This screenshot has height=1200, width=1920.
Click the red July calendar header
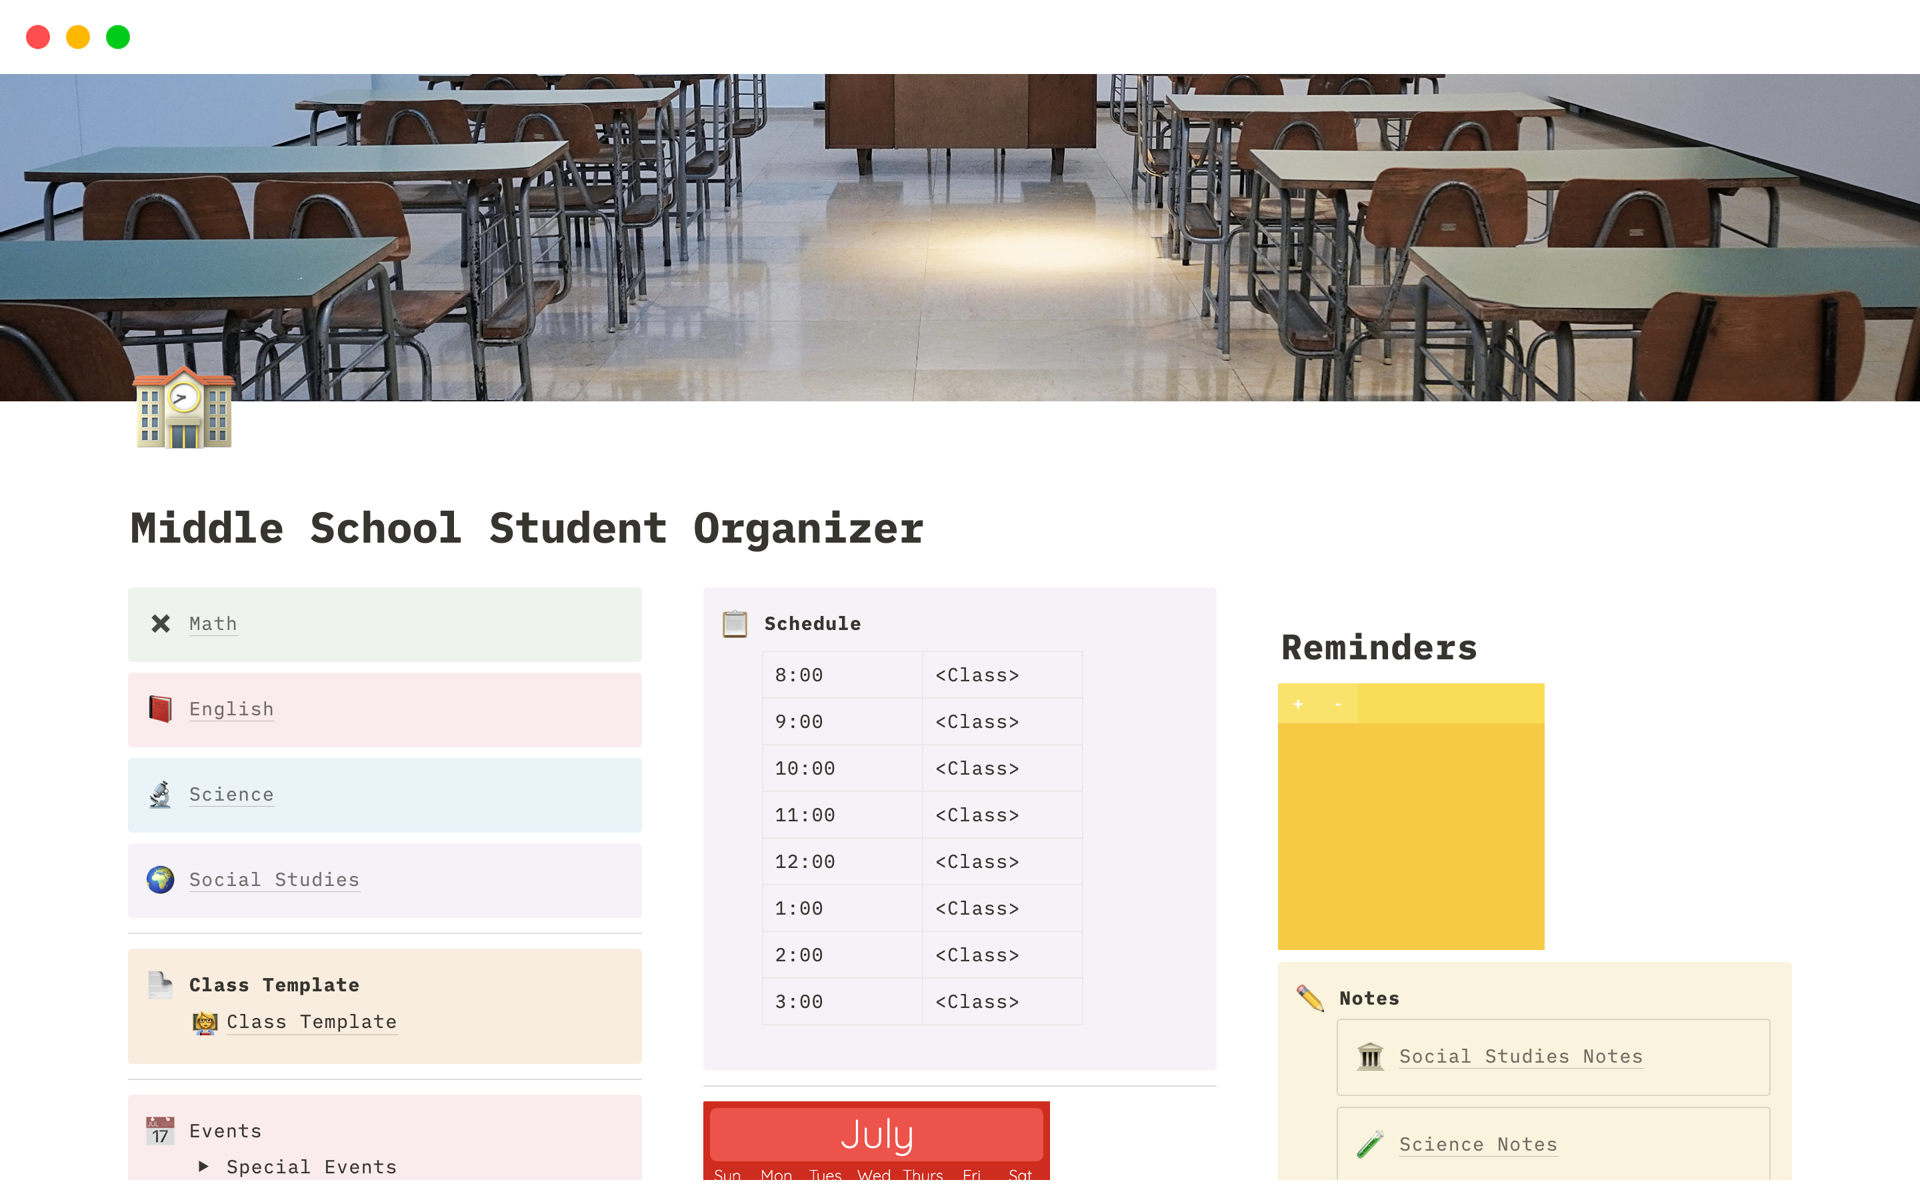tap(876, 1135)
